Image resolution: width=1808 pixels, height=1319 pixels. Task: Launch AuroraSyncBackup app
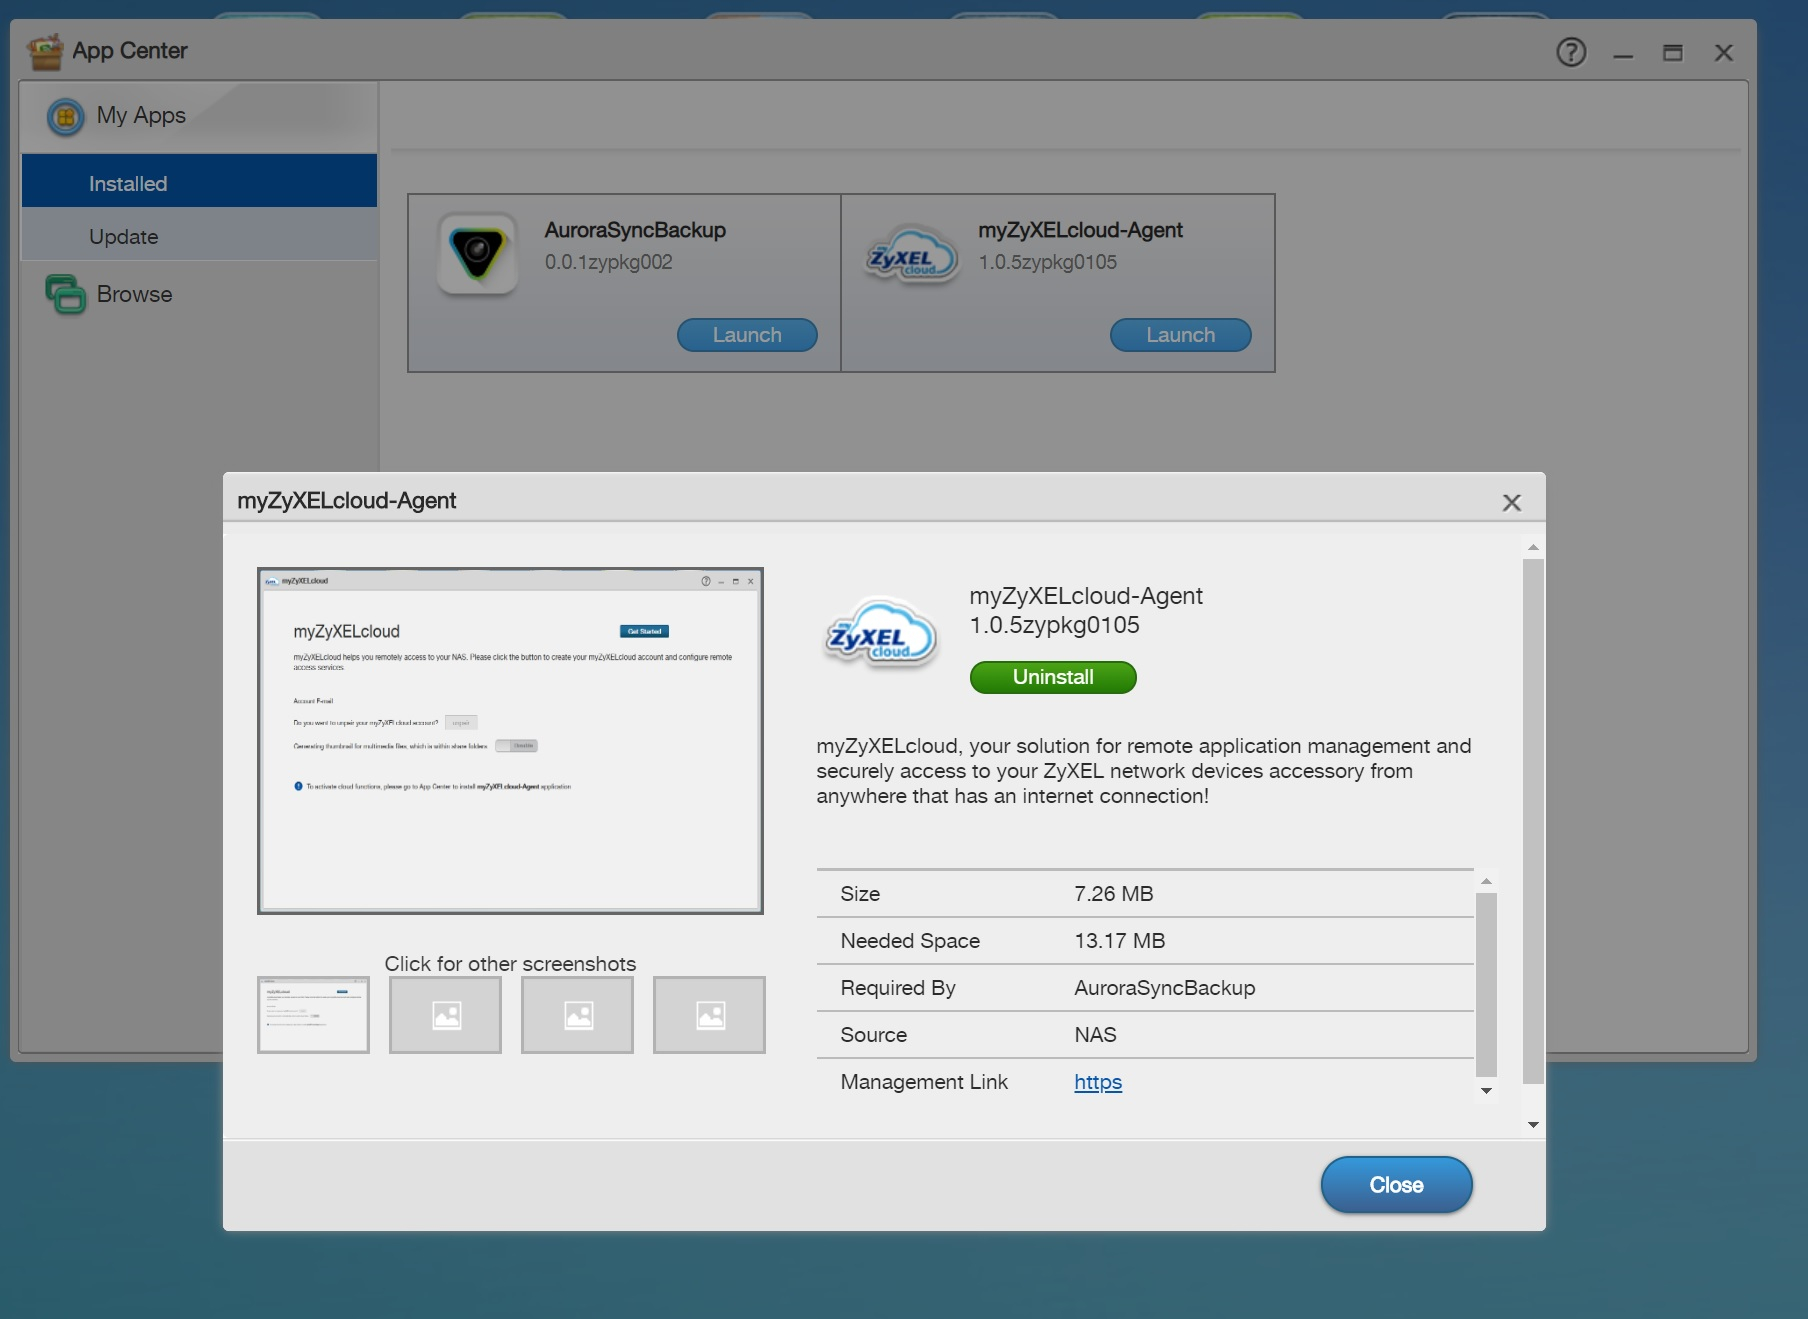[x=747, y=335]
